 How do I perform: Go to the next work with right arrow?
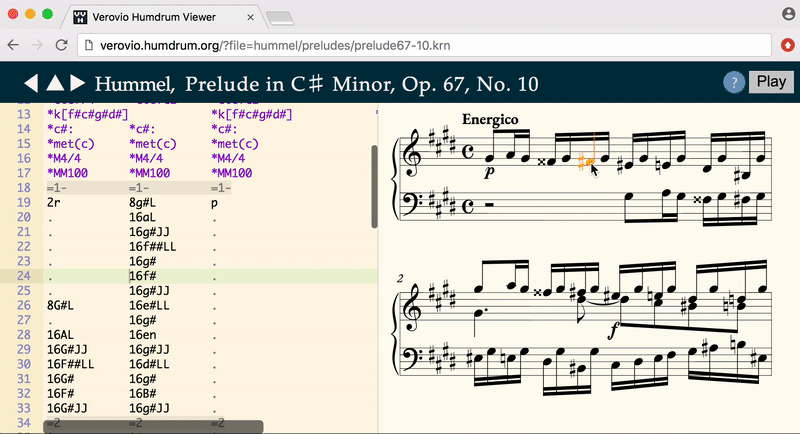pyautogui.click(x=78, y=83)
